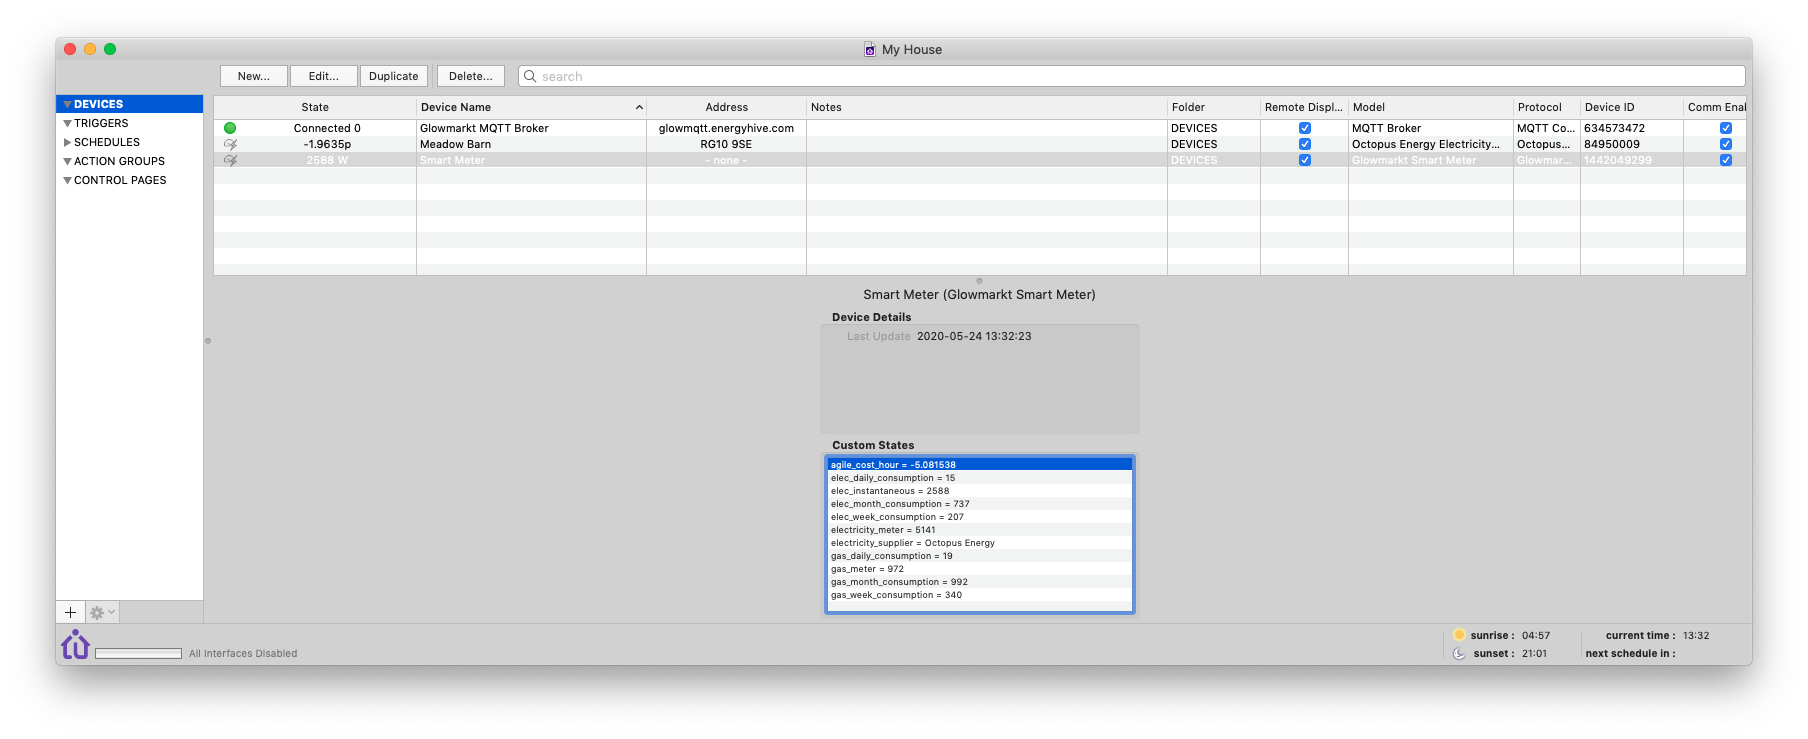Click the RG10 9SE address cell
The height and width of the screenshot is (739, 1808).
(x=726, y=144)
